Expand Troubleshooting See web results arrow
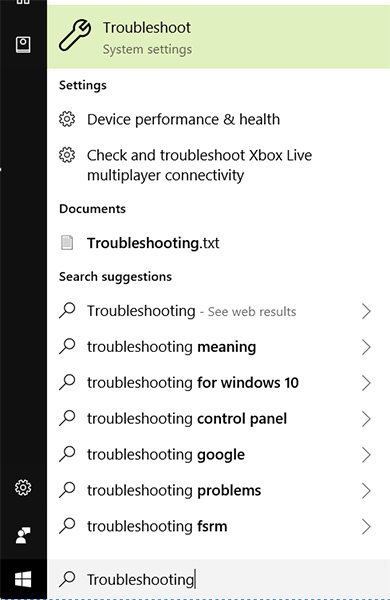The width and height of the screenshot is (390, 600). pos(366,311)
